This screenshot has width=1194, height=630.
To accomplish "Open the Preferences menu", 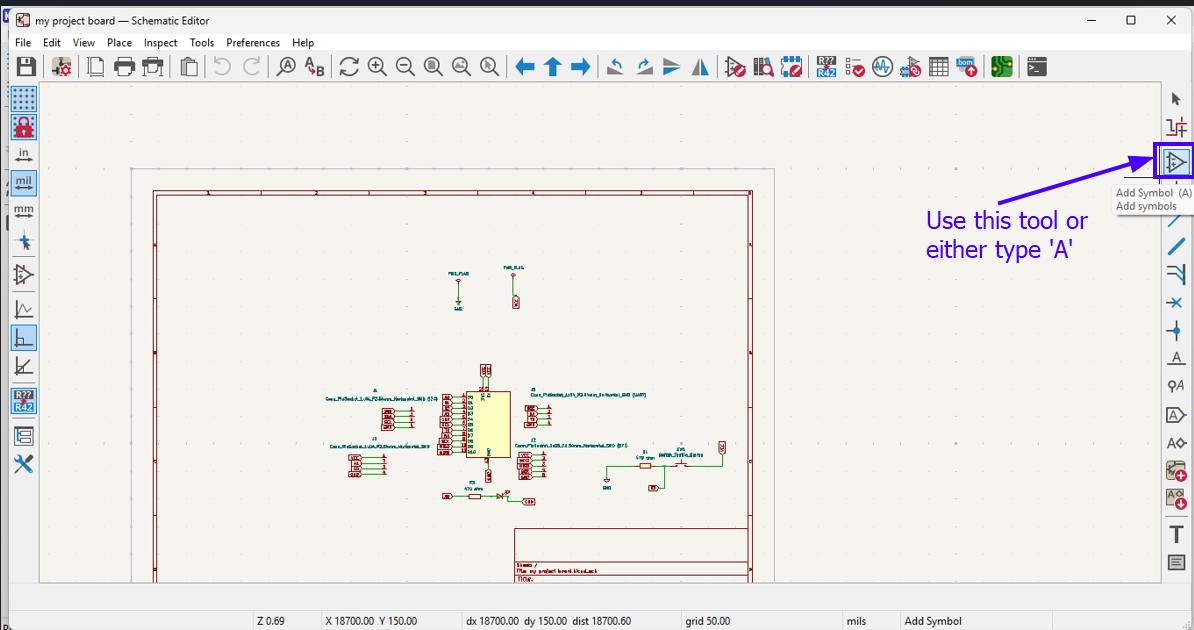I will [x=253, y=42].
